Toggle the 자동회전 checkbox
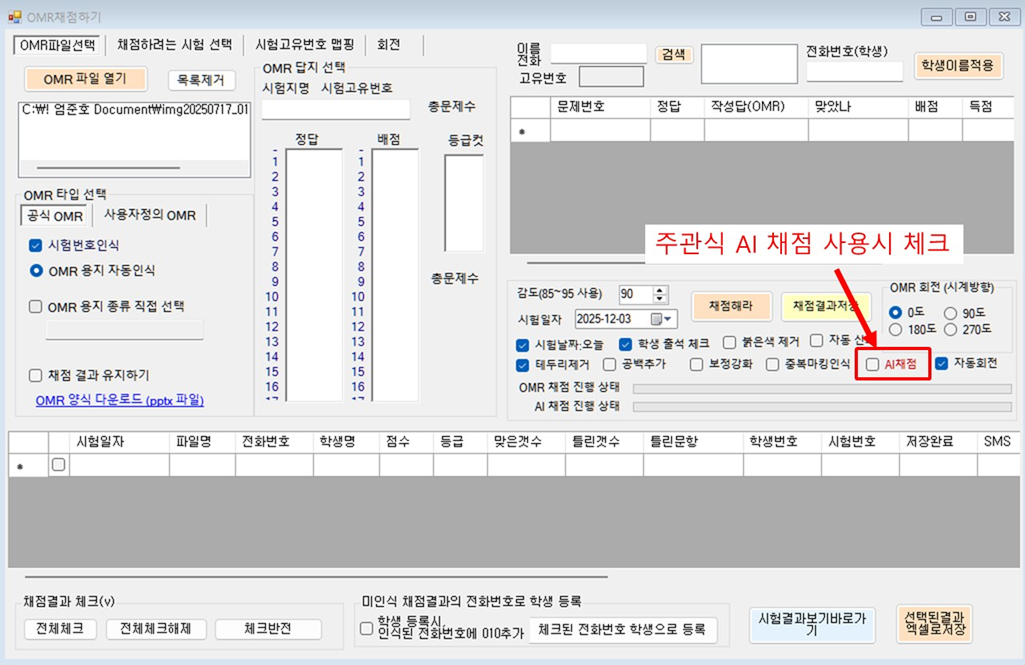This screenshot has height=665, width=1025. coord(941,364)
